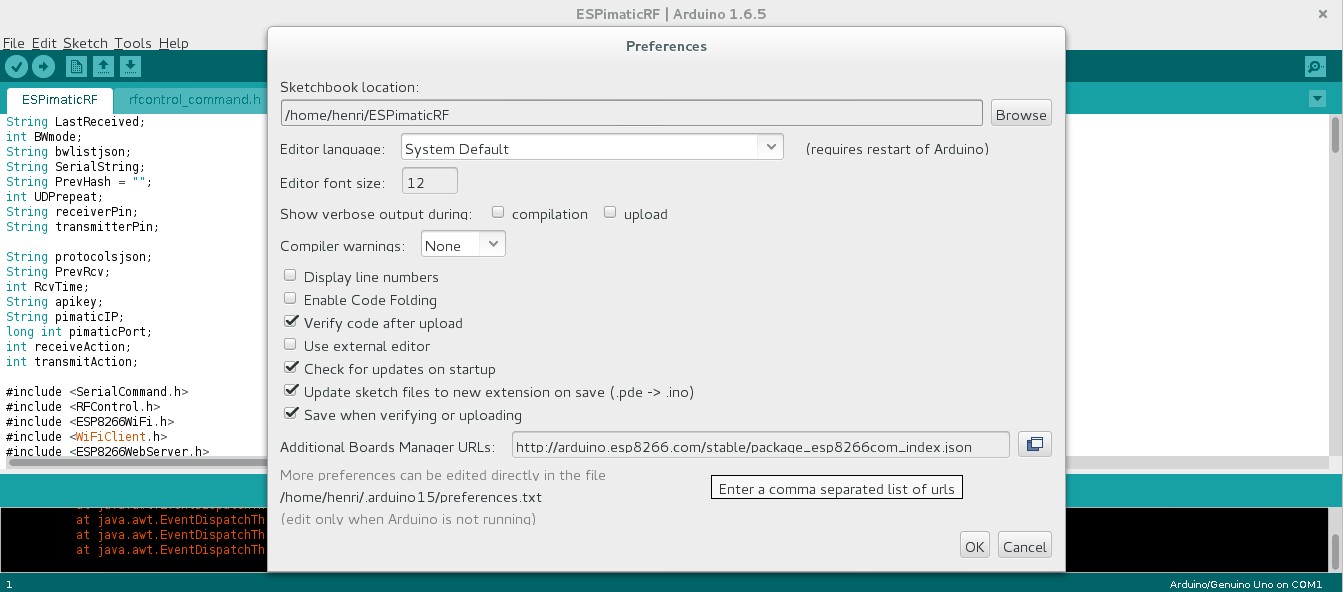Confirm preferences with the OK button

point(975,546)
